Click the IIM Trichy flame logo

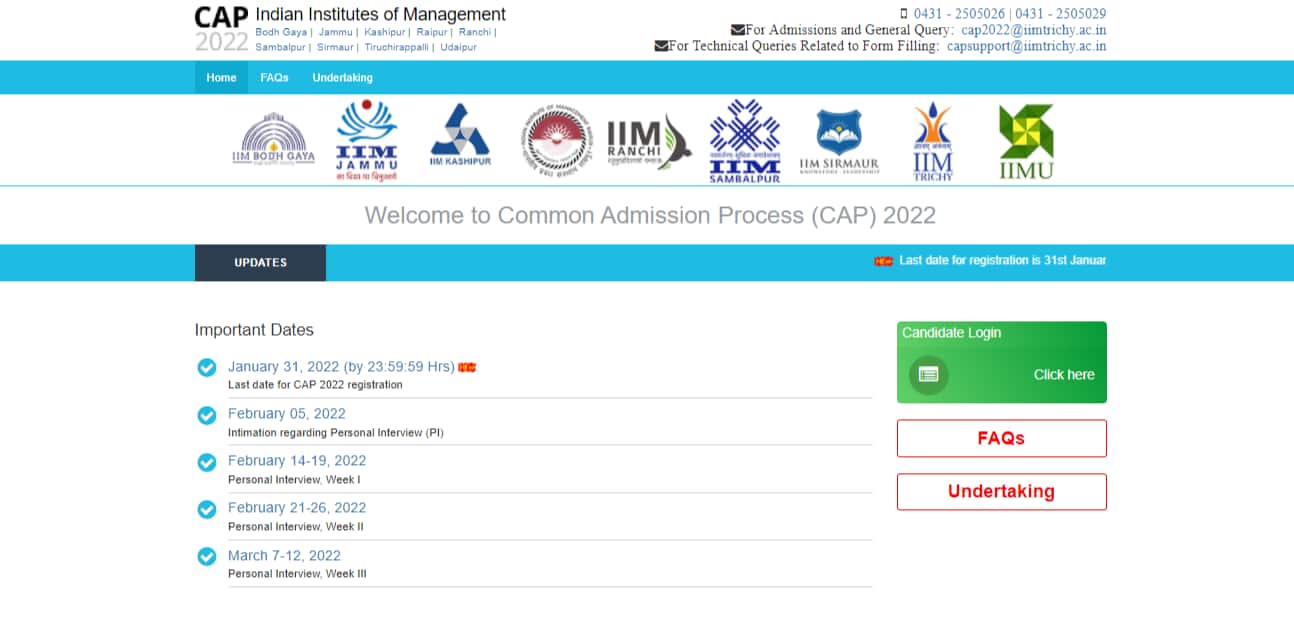[932, 138]
